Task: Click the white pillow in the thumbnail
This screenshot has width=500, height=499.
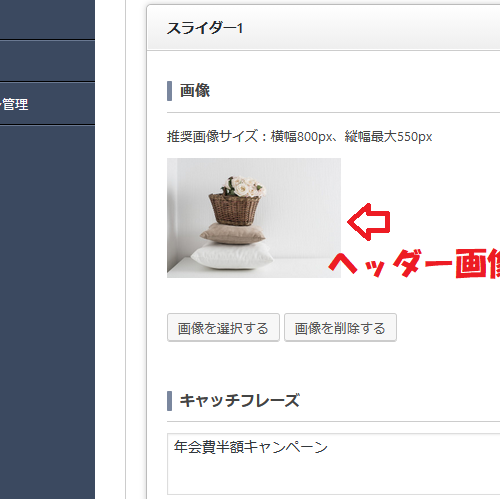Action: pyautogui.click(x=232, y=256)
